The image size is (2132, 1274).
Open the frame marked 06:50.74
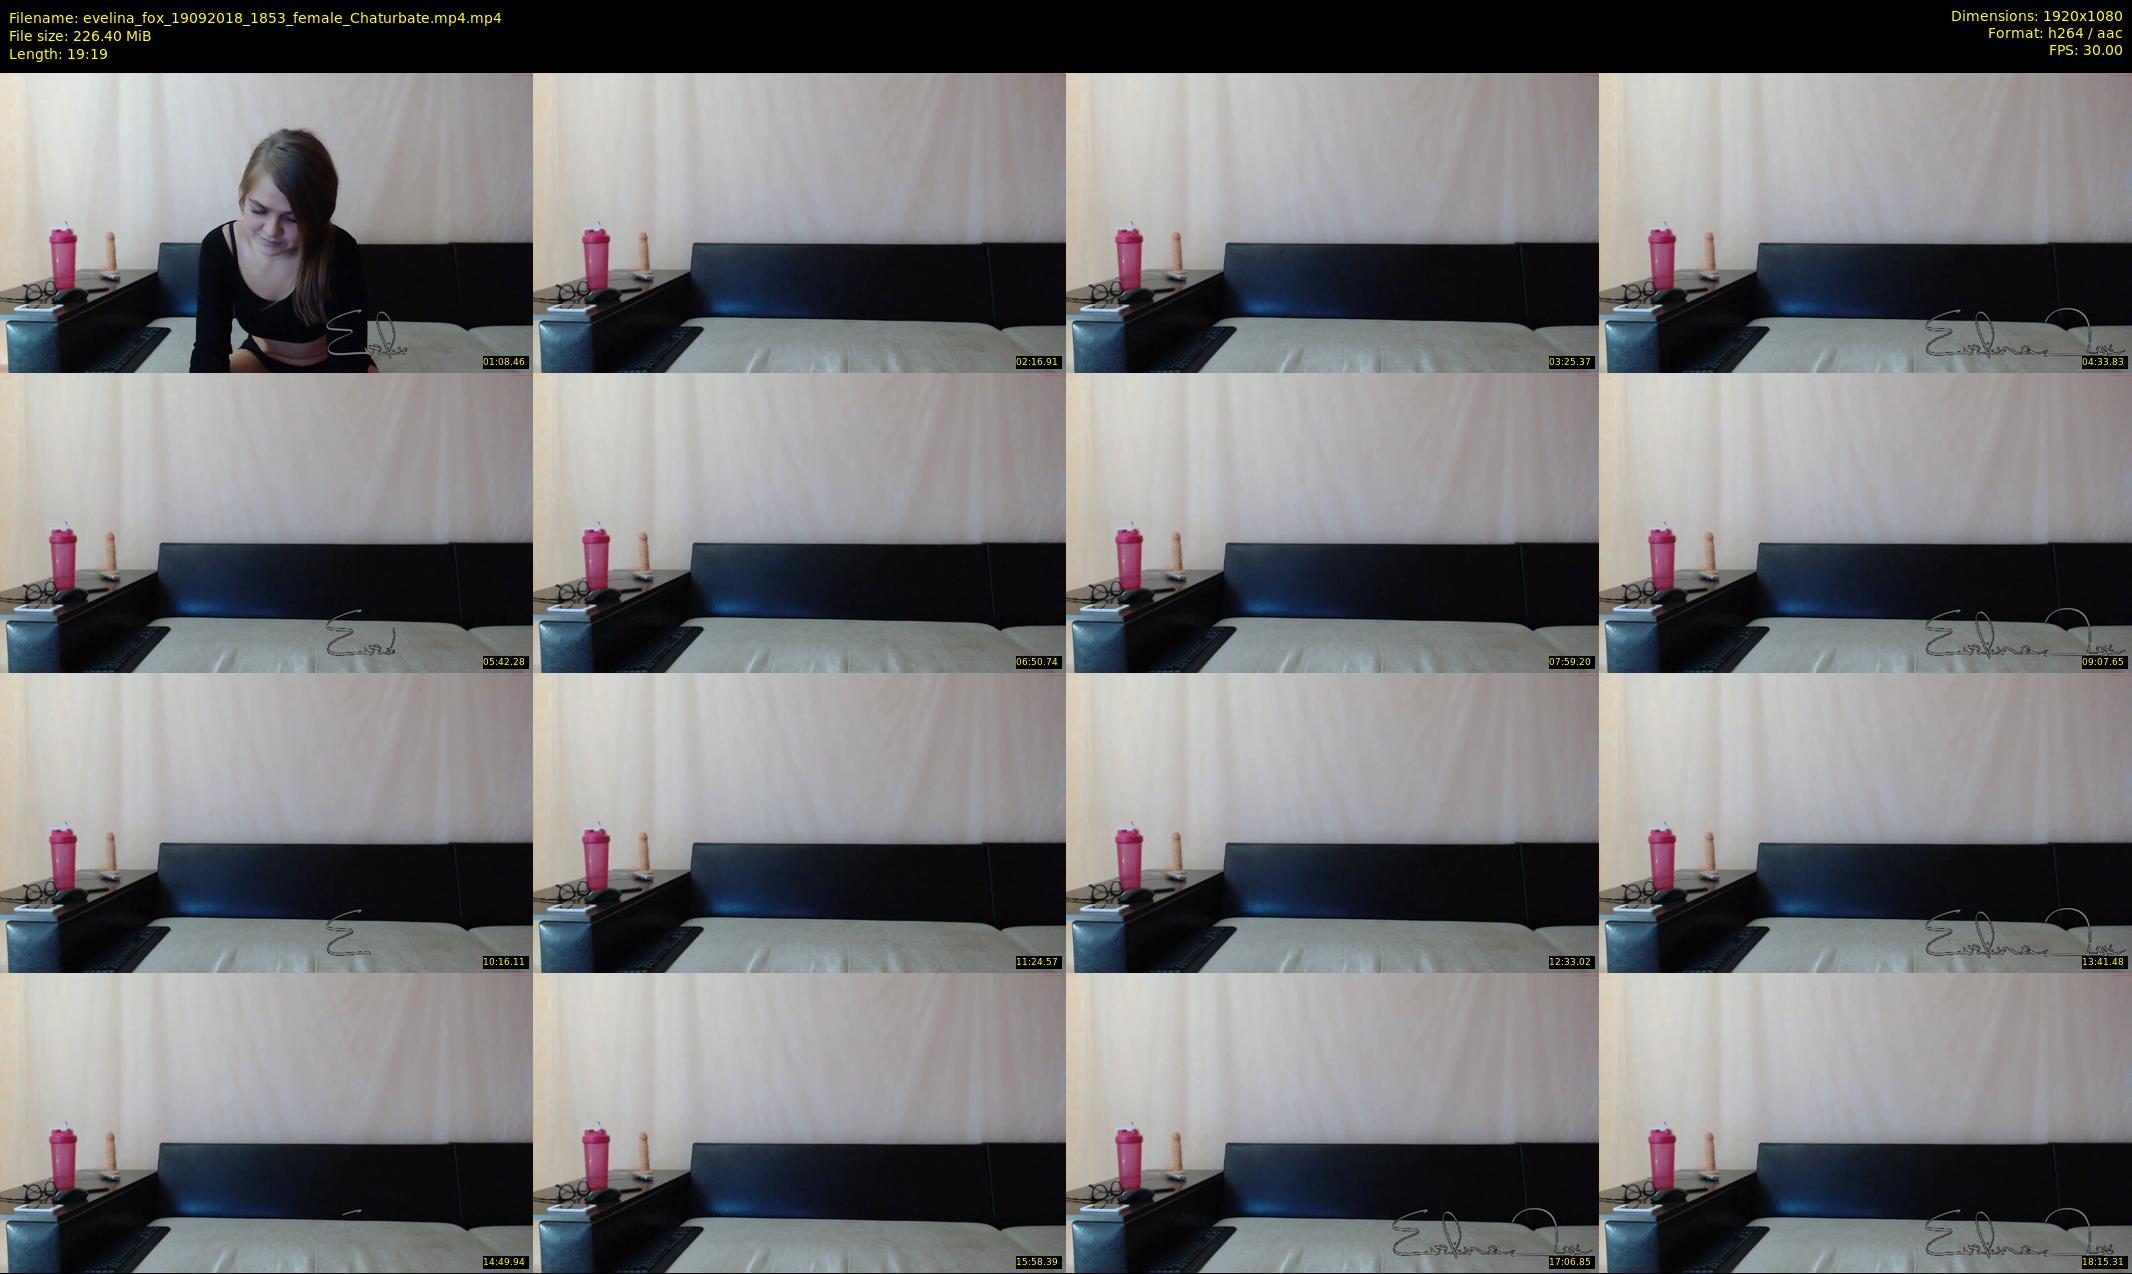point(799,522)
